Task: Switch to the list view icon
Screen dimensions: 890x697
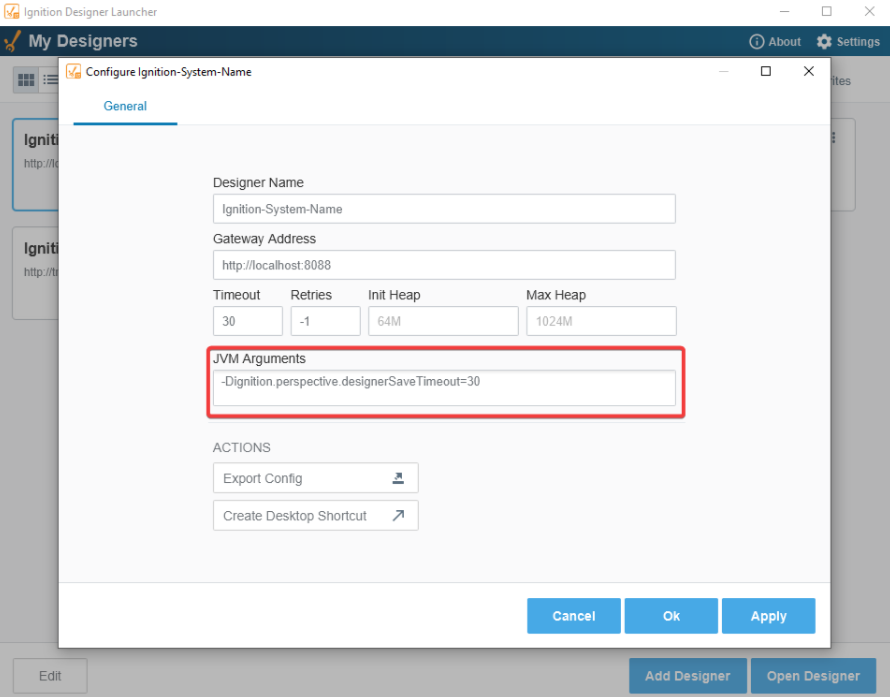Action: 50,80
